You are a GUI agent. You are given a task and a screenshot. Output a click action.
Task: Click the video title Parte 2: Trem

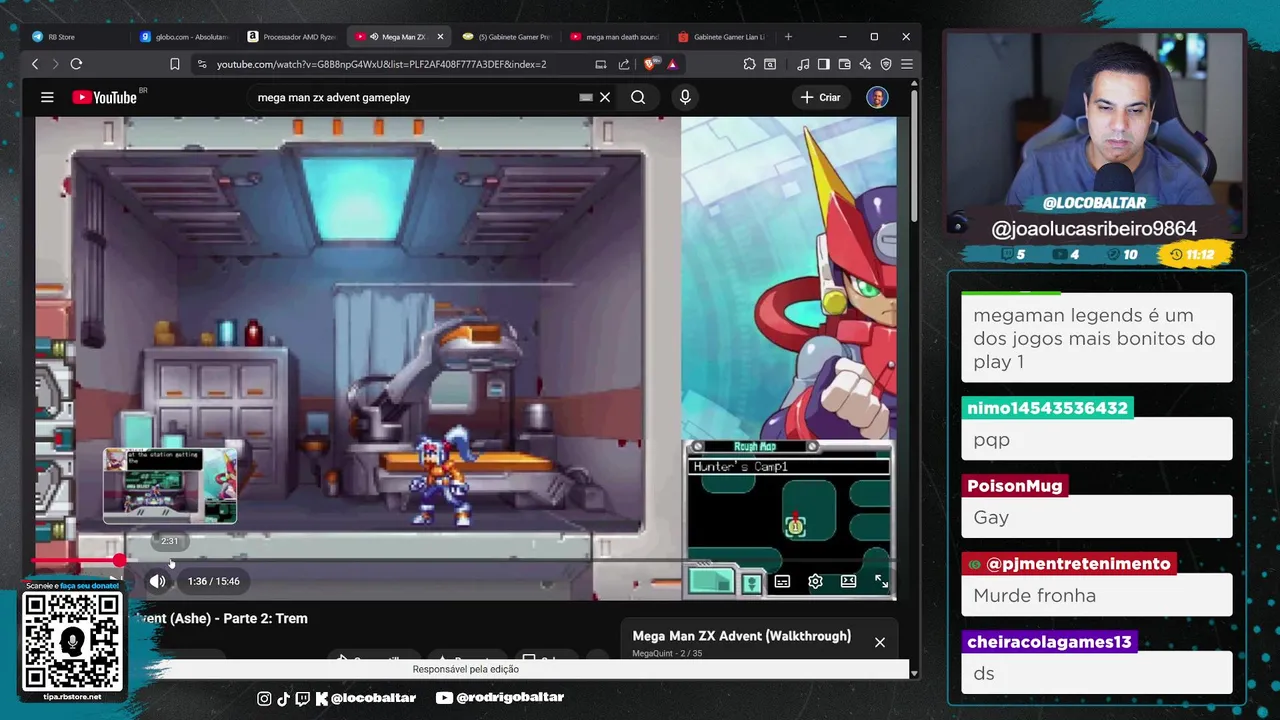click(220, 618)
